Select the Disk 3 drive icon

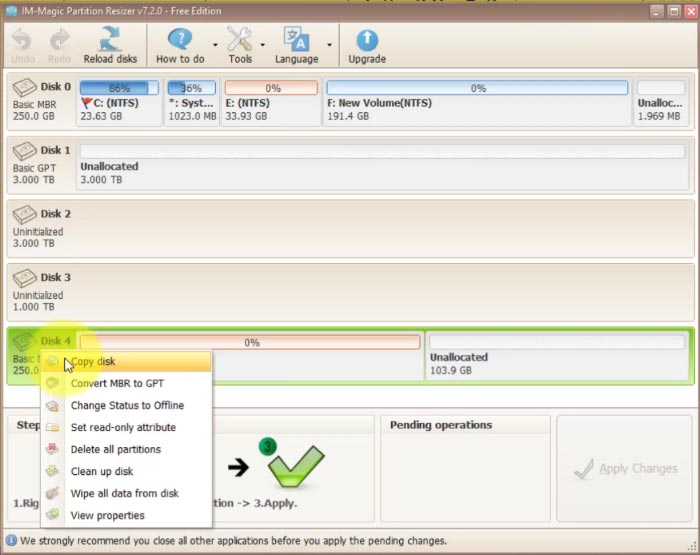click(24, 278)
